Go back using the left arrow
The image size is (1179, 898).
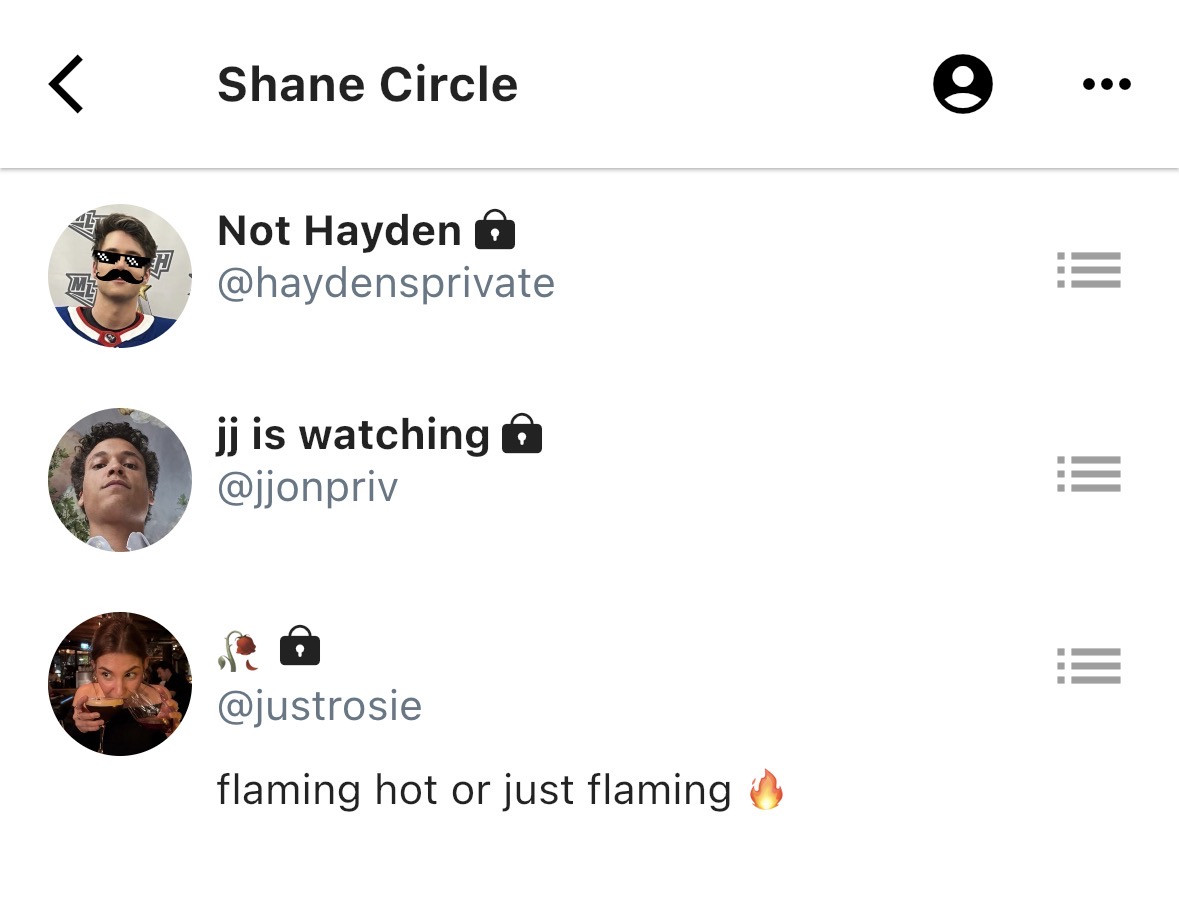[x=66, y=84]
